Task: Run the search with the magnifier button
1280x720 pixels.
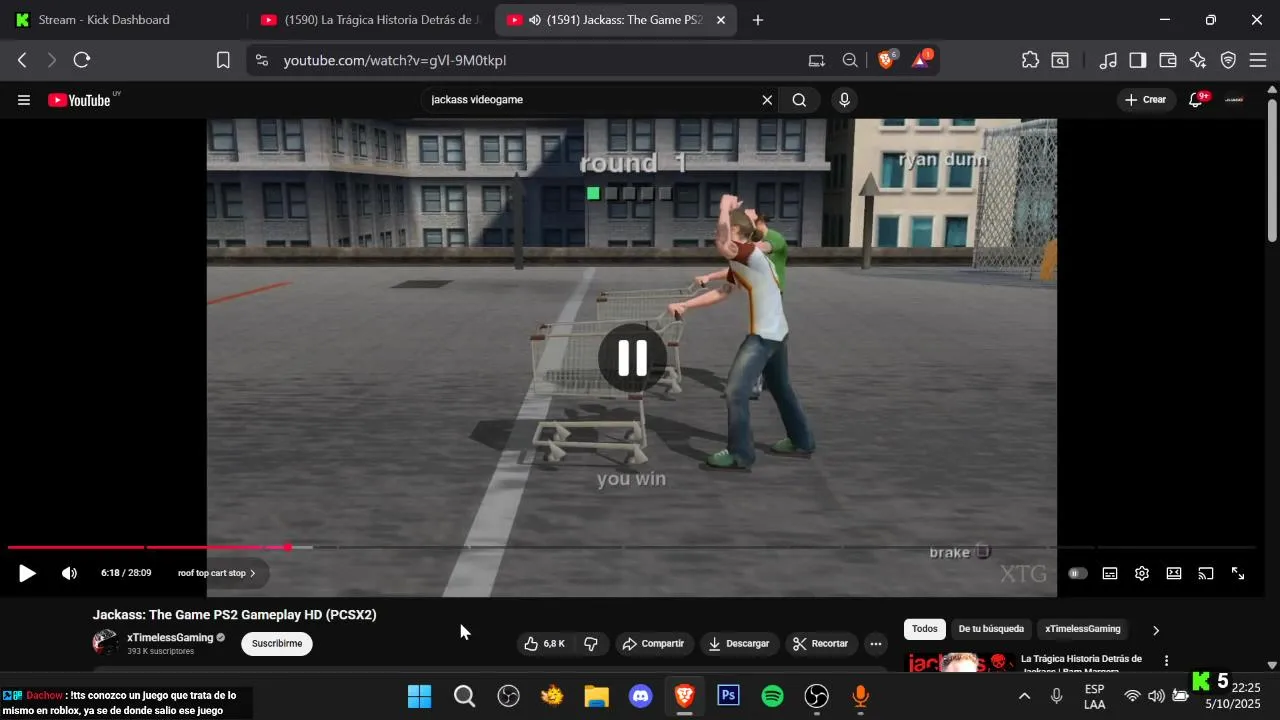Action: 799,100
